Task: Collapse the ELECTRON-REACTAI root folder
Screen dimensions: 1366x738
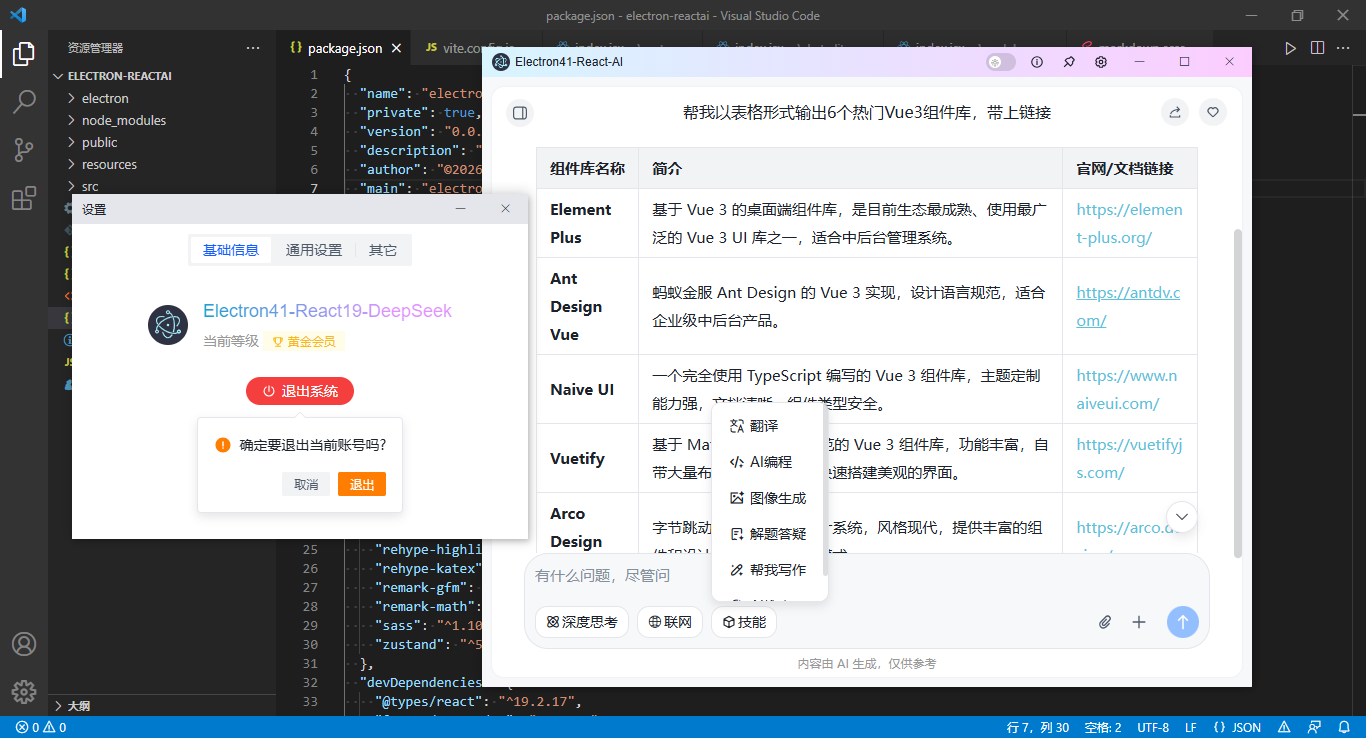Action: 162,76
